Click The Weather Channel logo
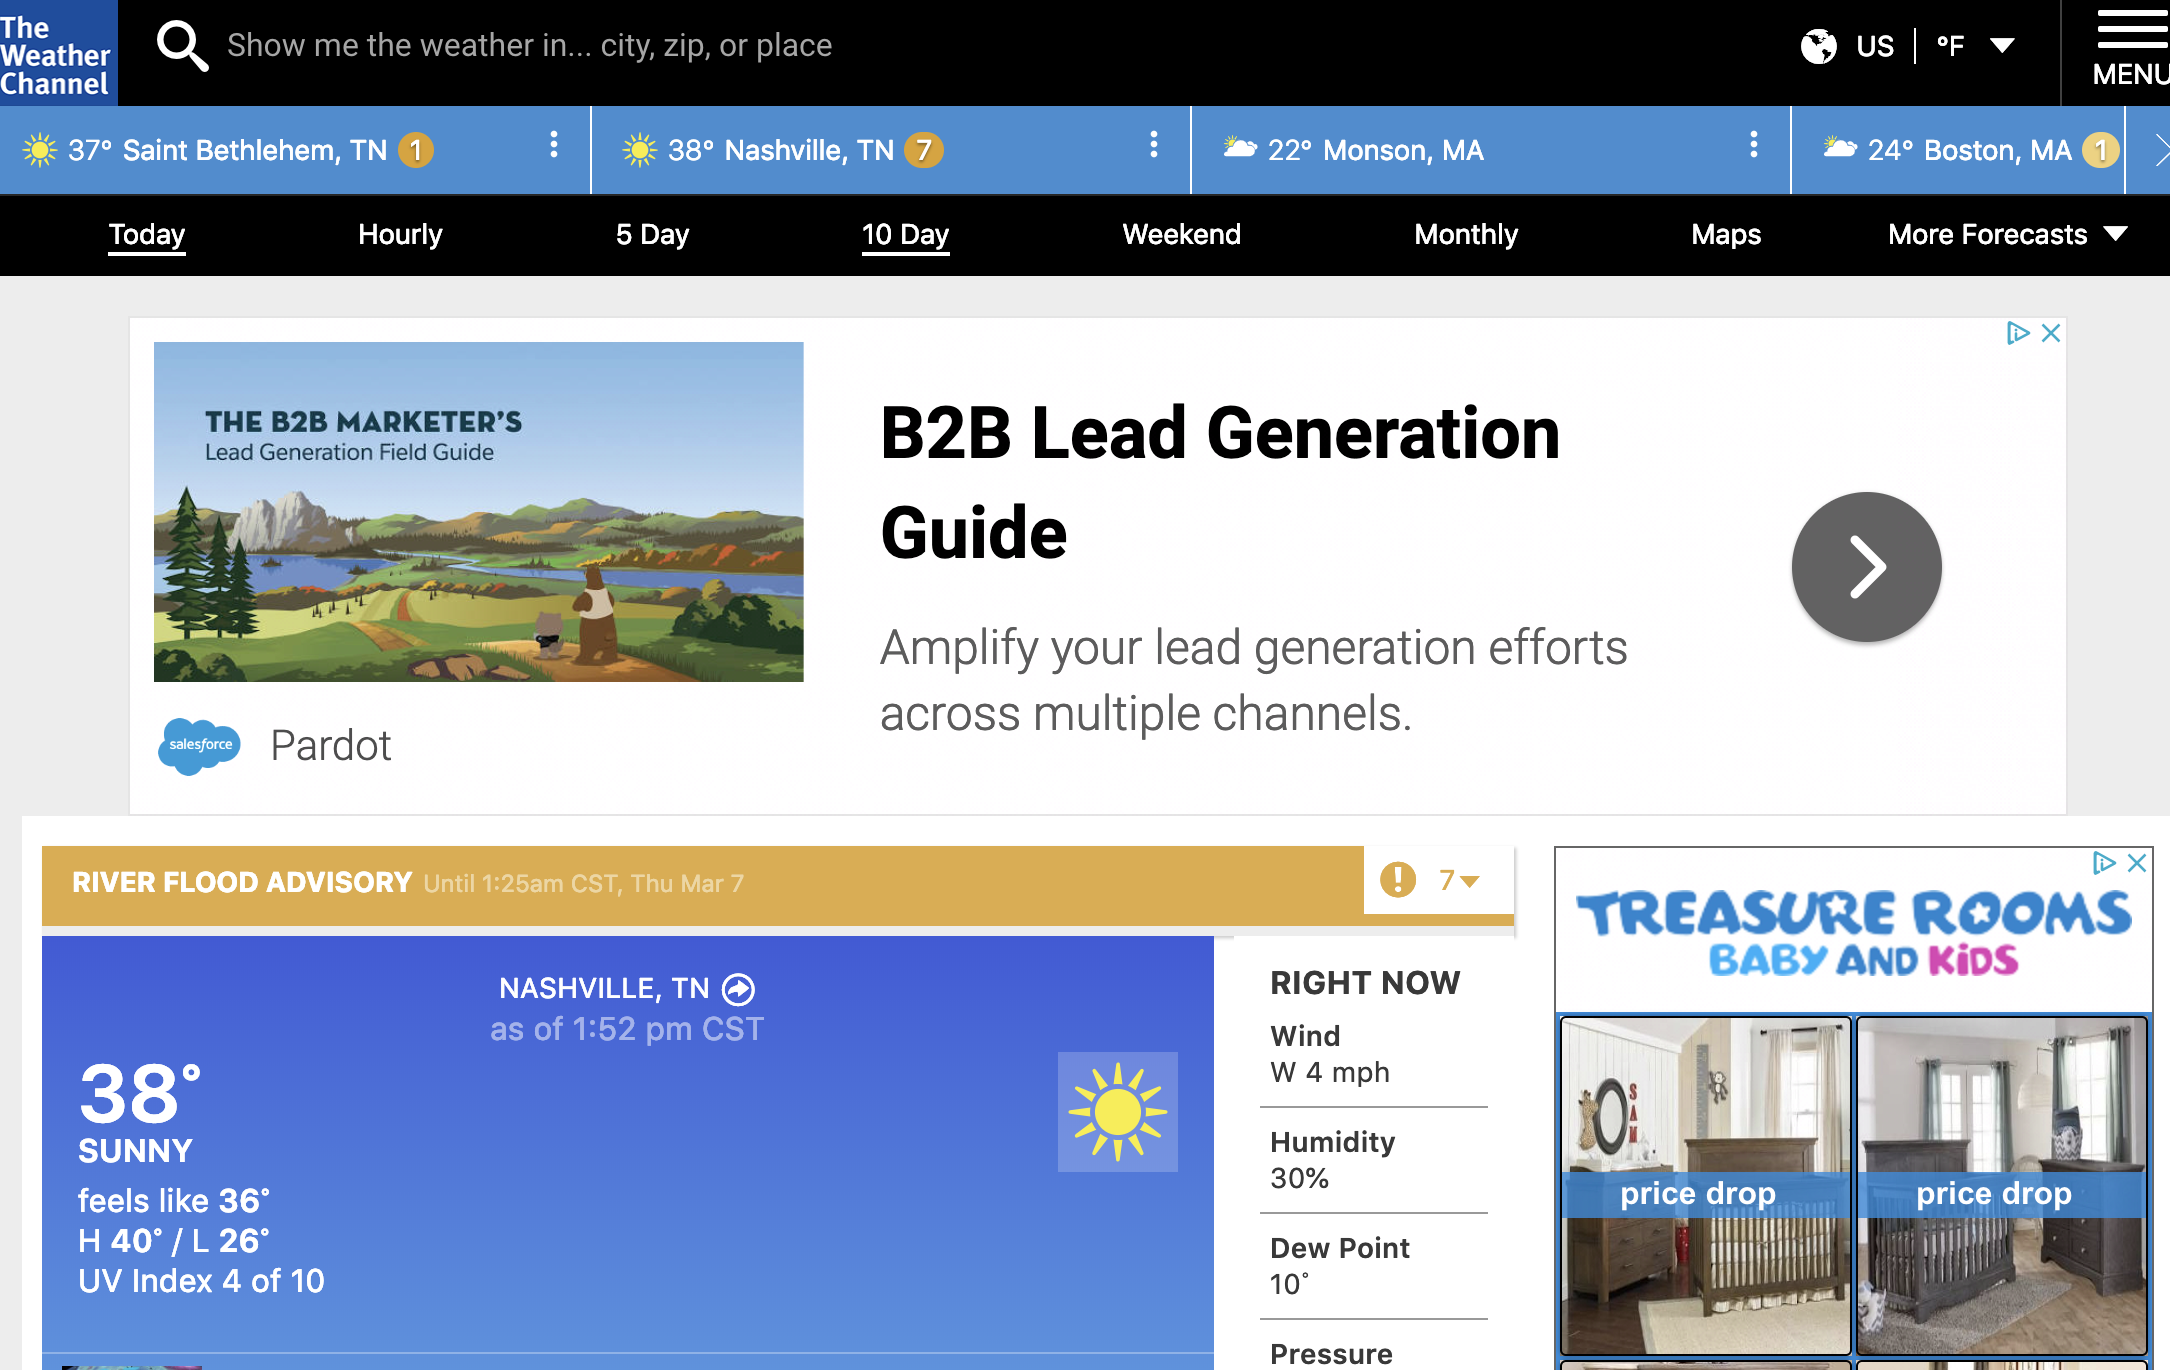Viewport: 2170px width, 1370px height. point(58,52)
